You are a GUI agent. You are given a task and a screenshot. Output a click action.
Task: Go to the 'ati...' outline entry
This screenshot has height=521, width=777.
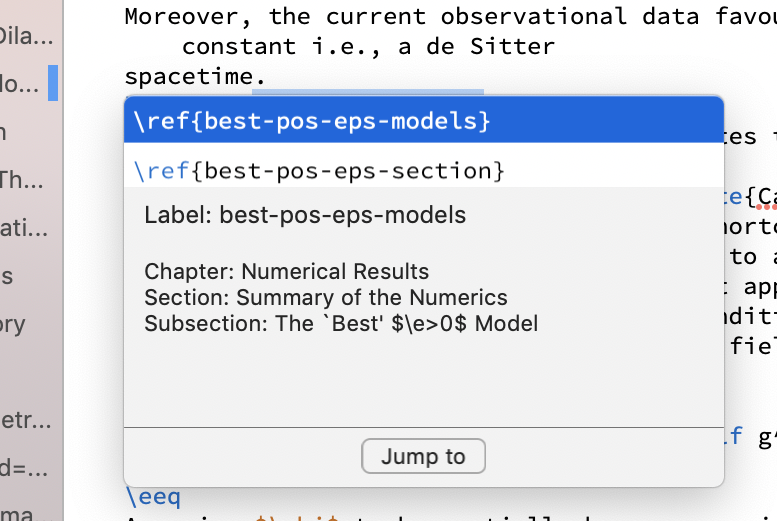pyautogui.click(x=22, y=228)
